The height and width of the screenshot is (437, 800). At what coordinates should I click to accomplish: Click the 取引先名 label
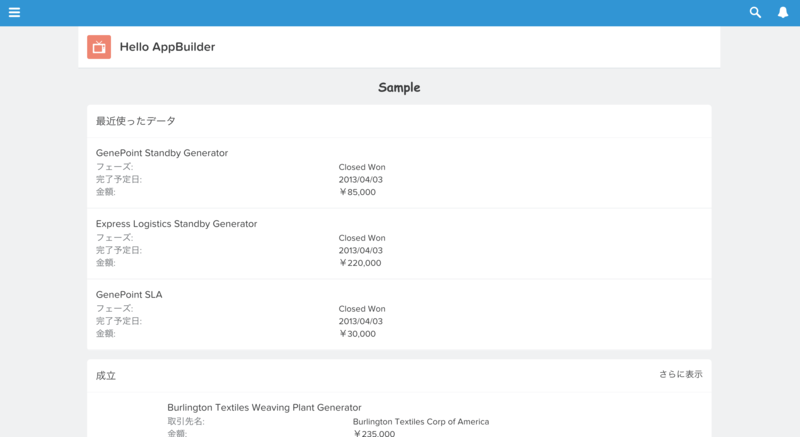(x=186, y=422)
